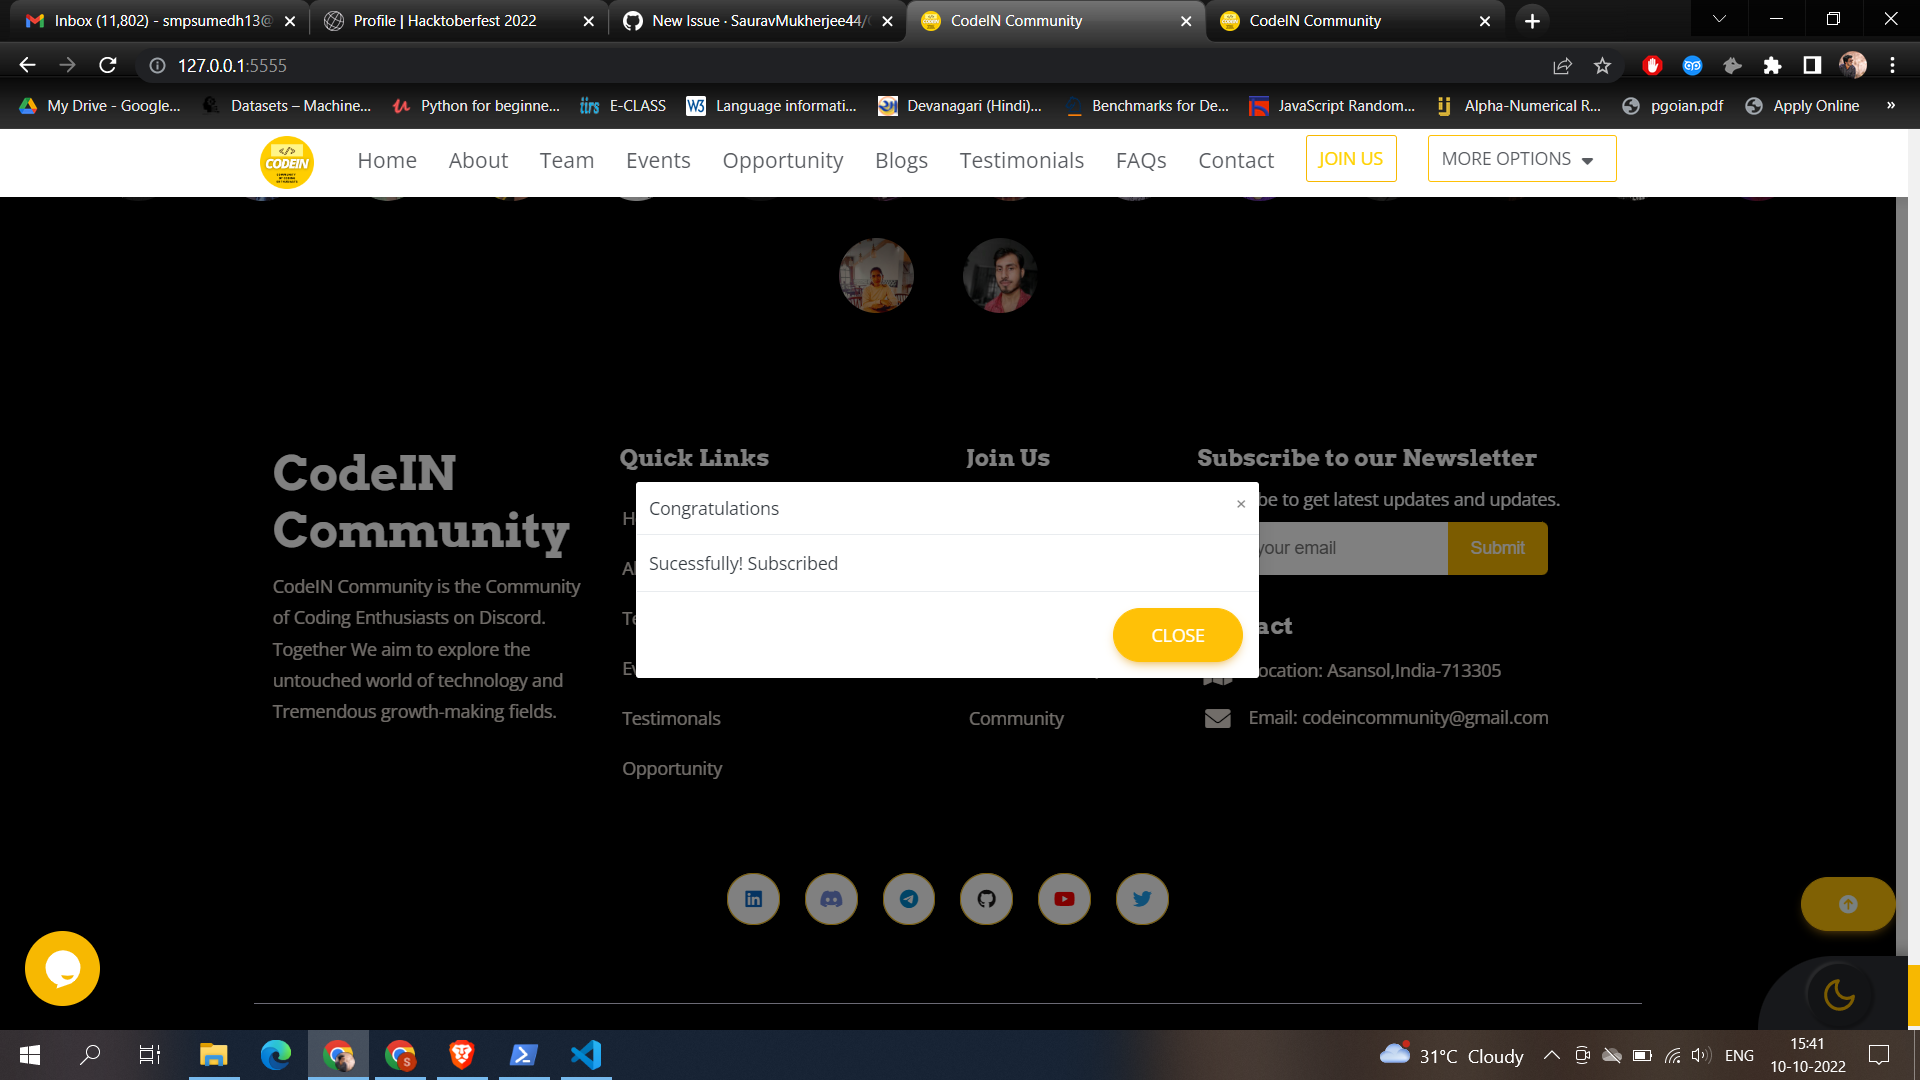This screenshot has width=1920, height=1080.
Task: Open the Testimonials nav link
Action: 1022,160
